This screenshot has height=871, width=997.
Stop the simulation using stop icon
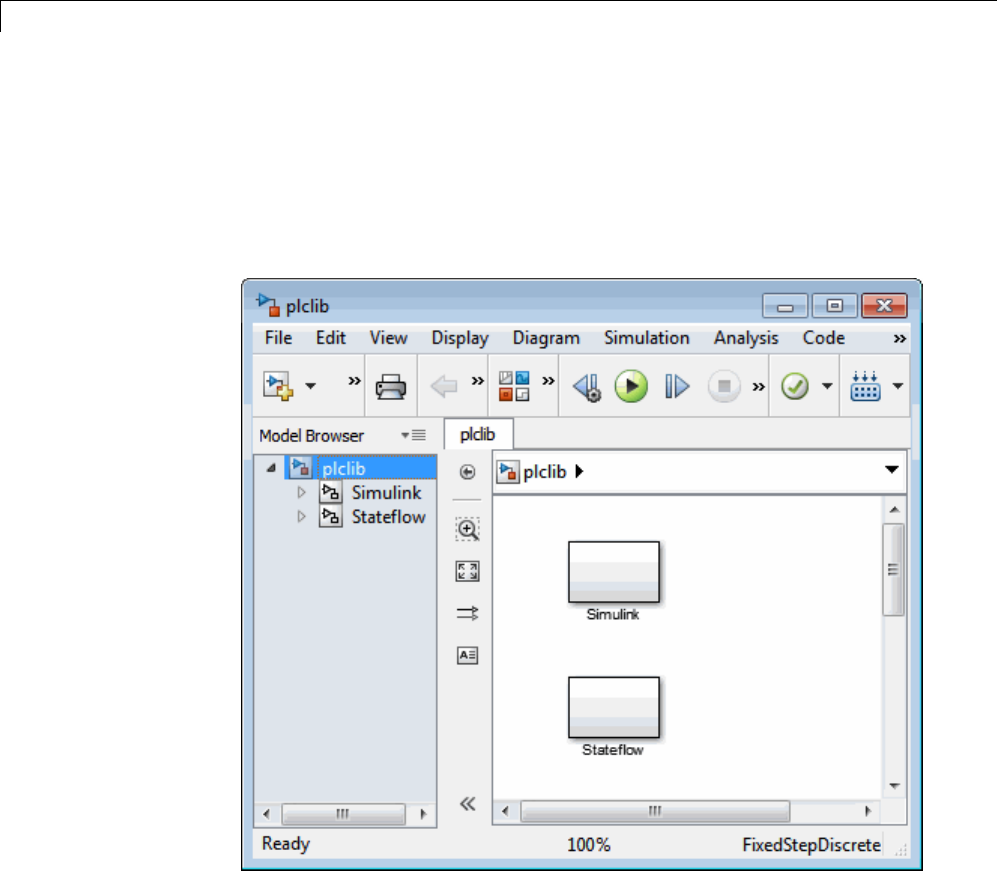tap(724, 386)
